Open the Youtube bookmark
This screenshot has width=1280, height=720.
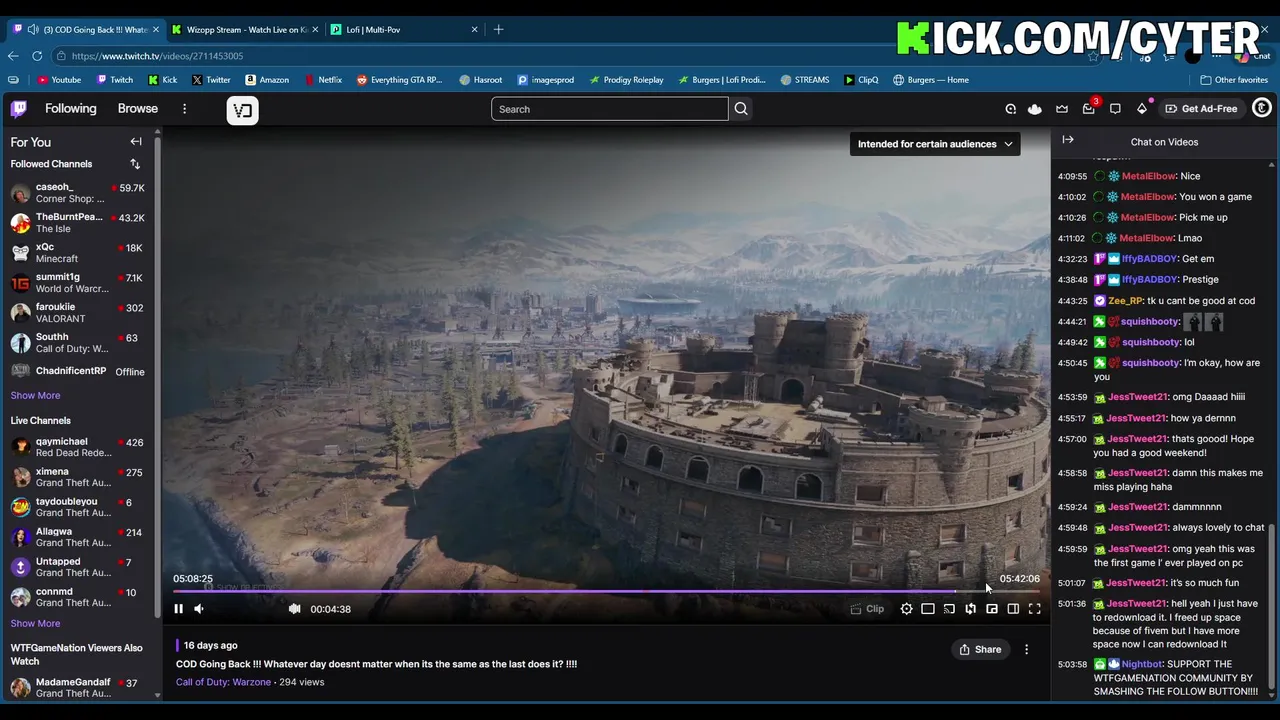pyautogui.click(x=59, y=80)
